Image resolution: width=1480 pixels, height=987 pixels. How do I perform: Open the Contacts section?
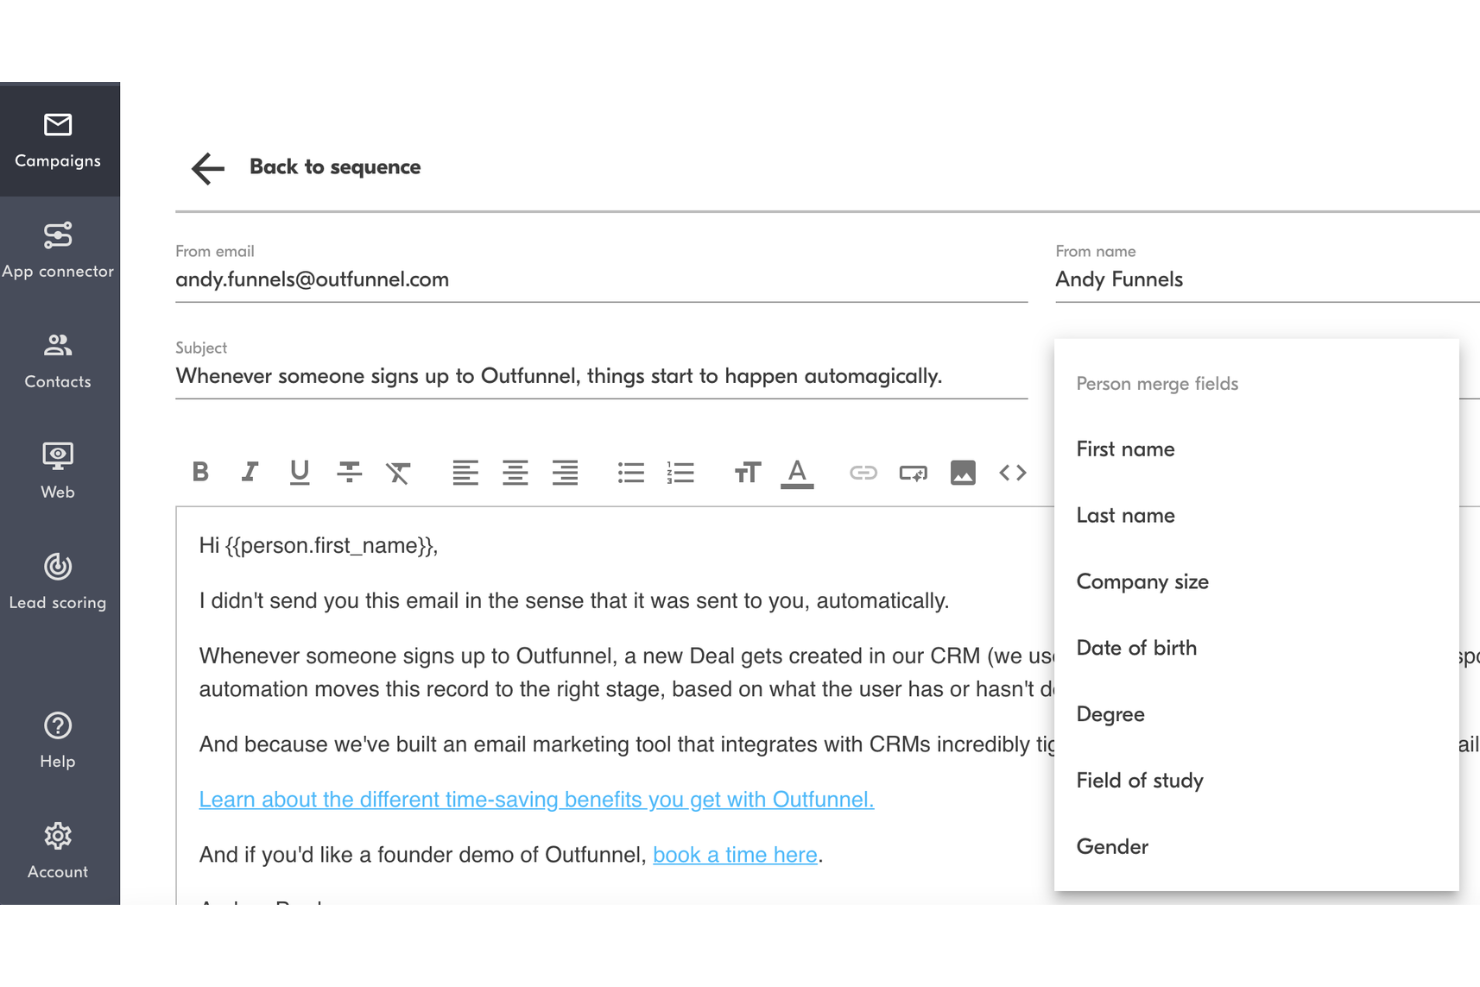pos(58,360)
